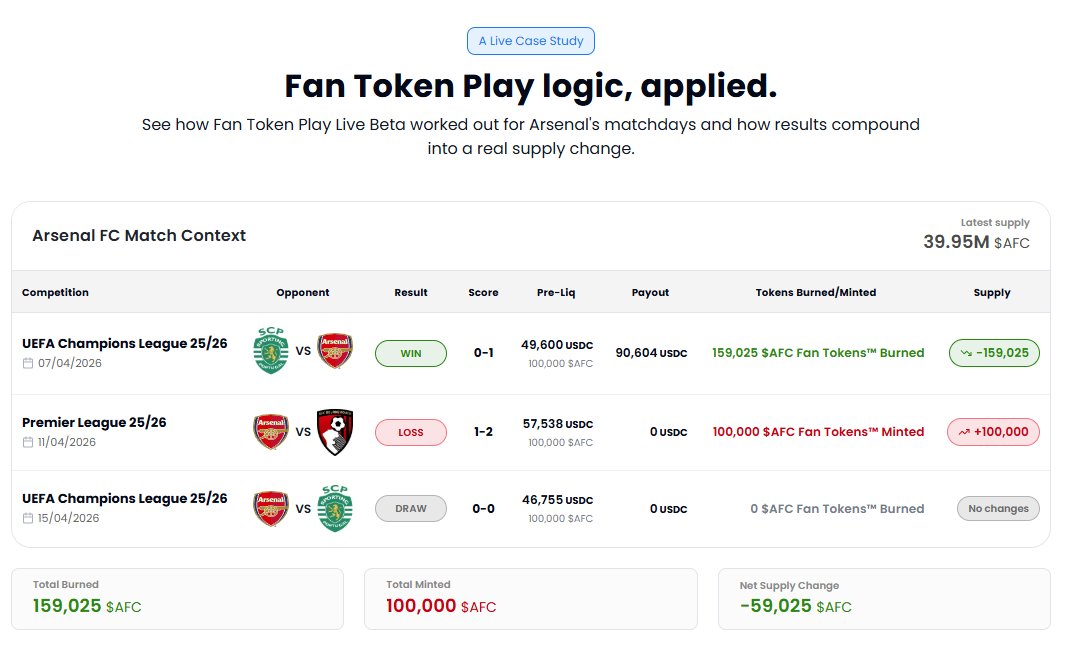Screen dimensions: 1069x668
Task: Click the Tokens Burned/Minted column header
Action: click(x=815, y=292)
